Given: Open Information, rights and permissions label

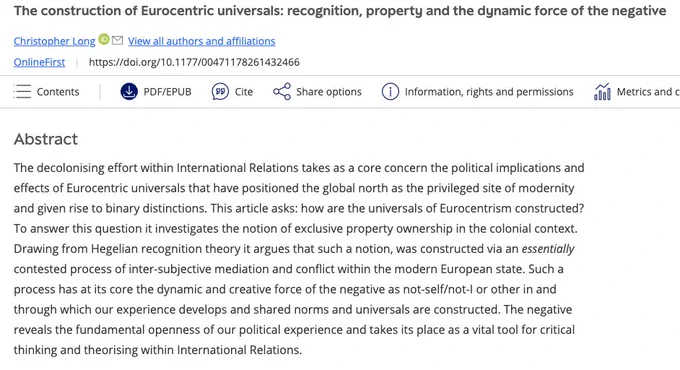Looking at the screenshot, I should (x=489, y=92).
